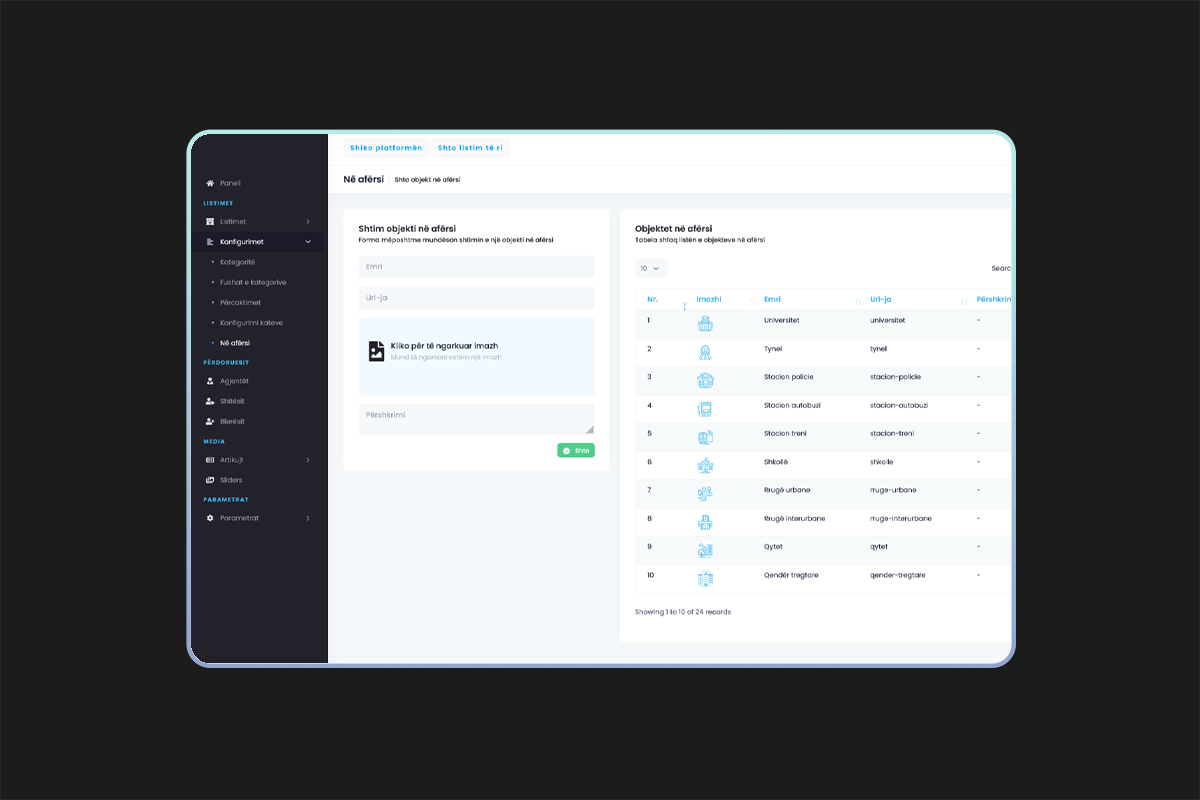The width and height of the screenshot is (1200, 800).
Task: Click the Shto listim të ri button
Action: pyautogui.click(x=471, y=148)
